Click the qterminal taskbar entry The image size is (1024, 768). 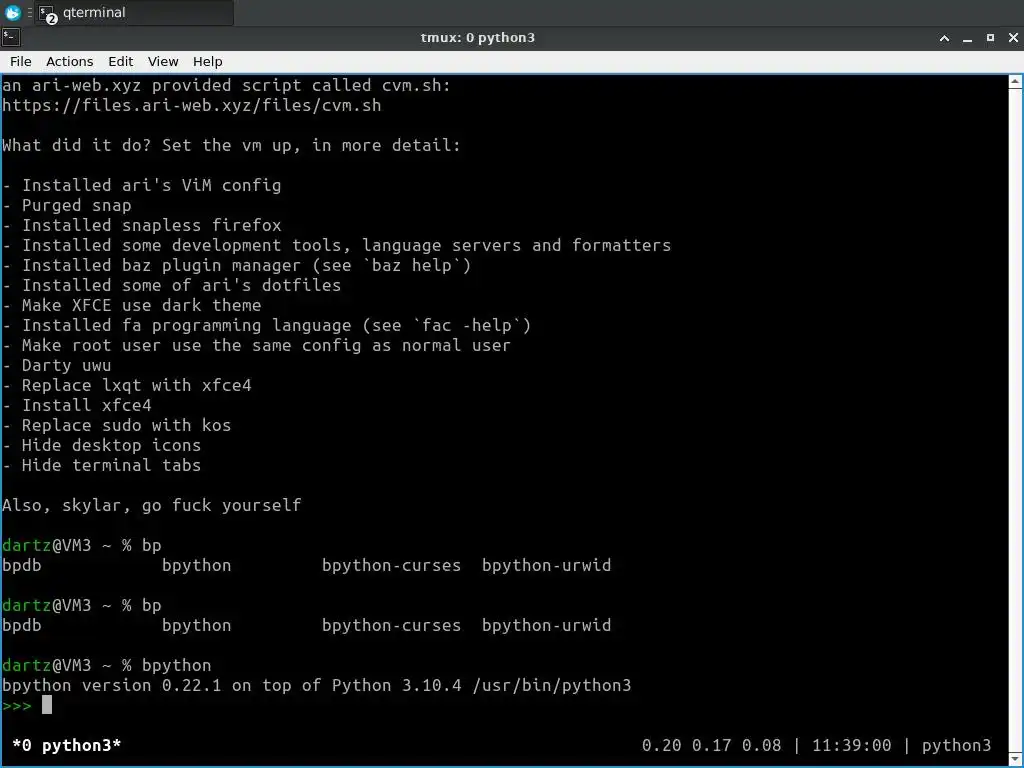(134, 12)
